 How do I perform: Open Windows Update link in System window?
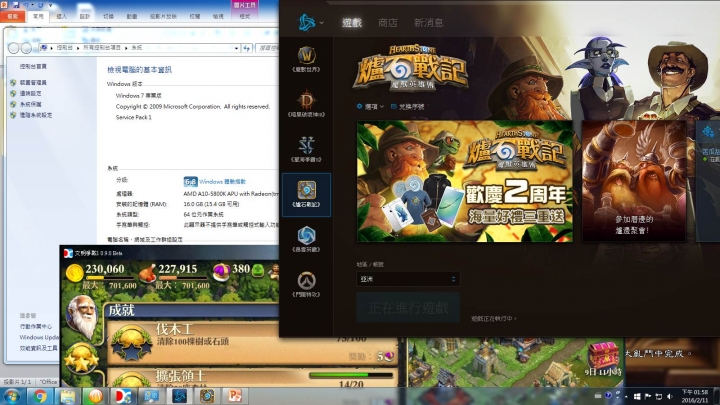[39, 338]
